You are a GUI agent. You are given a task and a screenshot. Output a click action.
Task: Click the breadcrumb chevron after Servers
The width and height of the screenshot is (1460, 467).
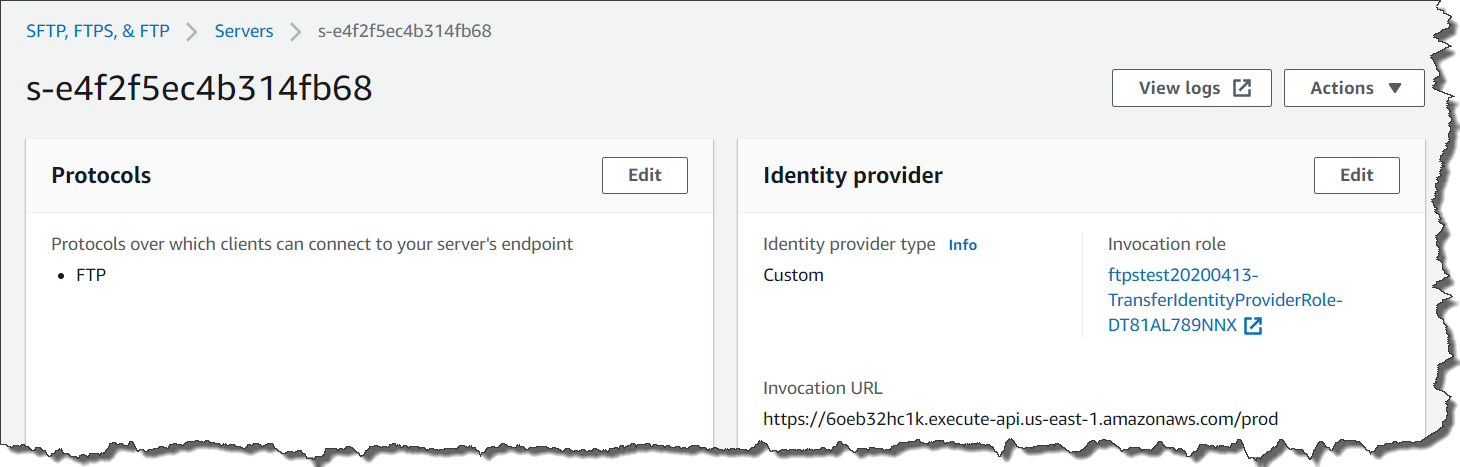point(295,31)
